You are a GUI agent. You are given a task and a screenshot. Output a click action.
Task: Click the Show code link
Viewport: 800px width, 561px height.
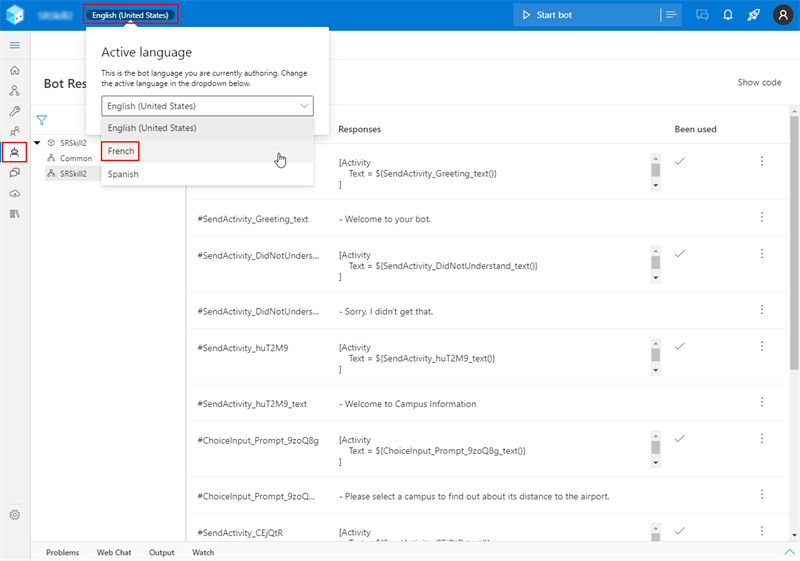click(759, 83)
